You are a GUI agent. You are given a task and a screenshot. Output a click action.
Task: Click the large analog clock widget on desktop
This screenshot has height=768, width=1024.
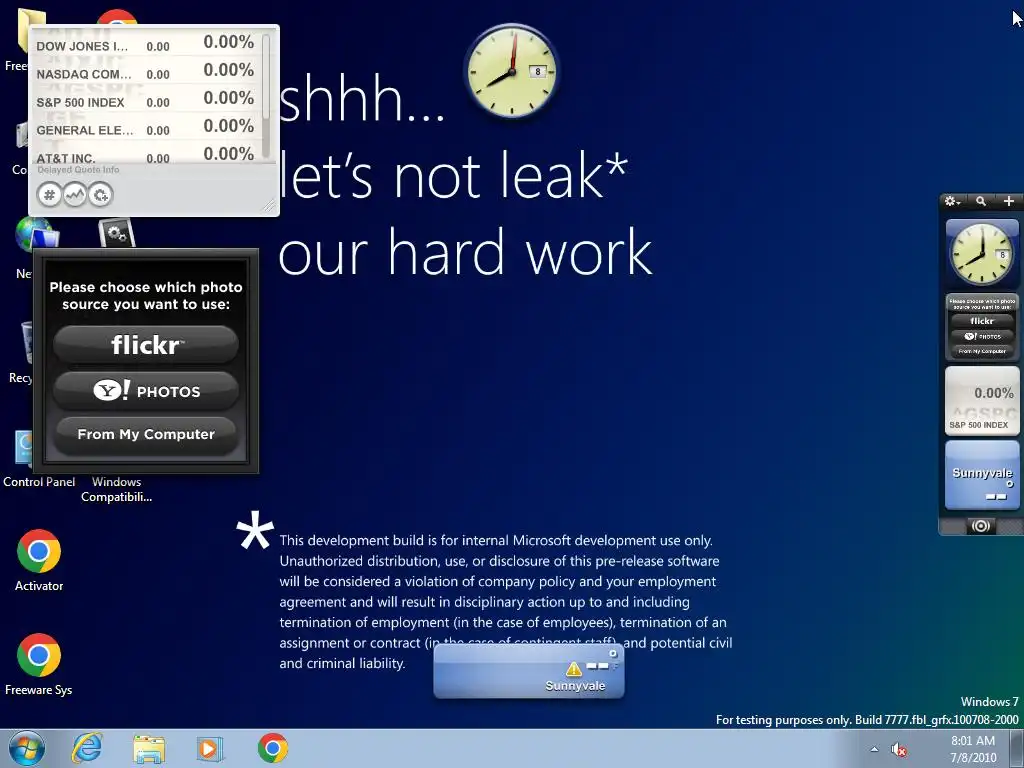[512, 71]
